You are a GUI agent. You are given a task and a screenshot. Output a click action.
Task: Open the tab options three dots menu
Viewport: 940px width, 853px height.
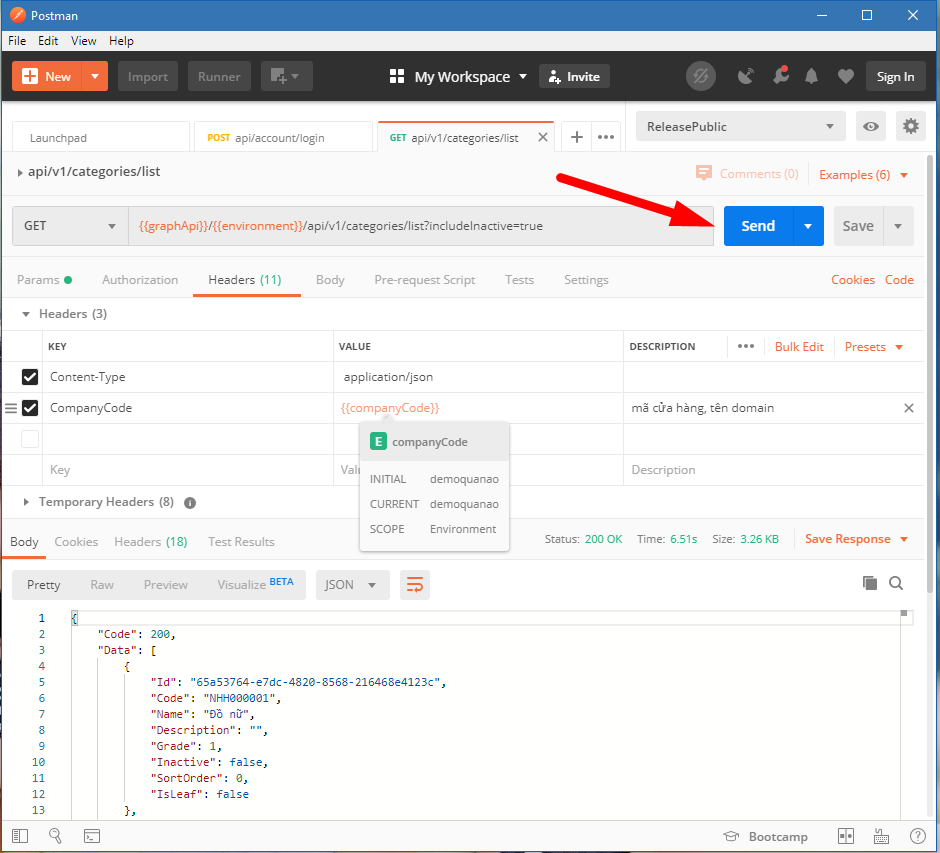pyautogui.click(x=606, y=137)
